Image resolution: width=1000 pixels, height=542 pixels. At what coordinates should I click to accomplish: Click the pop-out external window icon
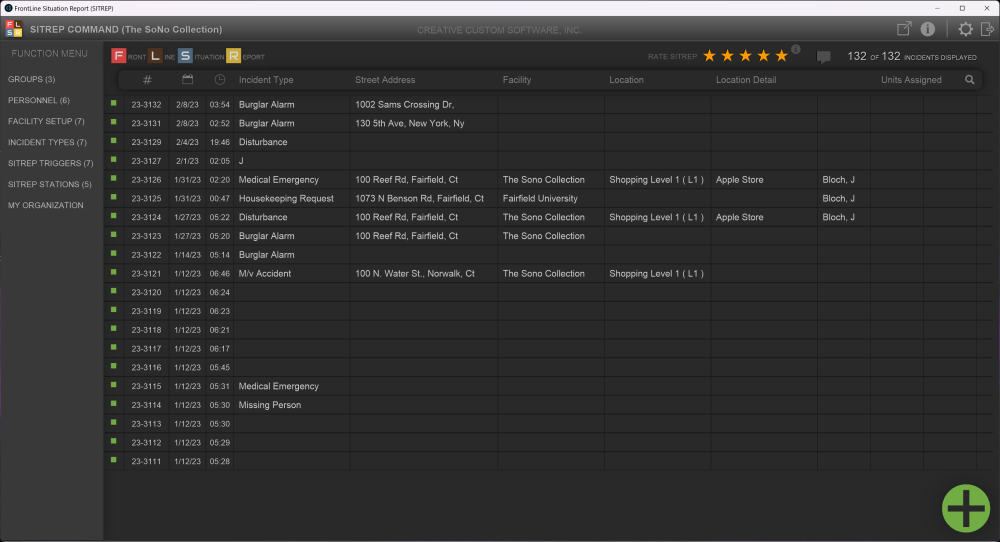click(x=904, y=30)
